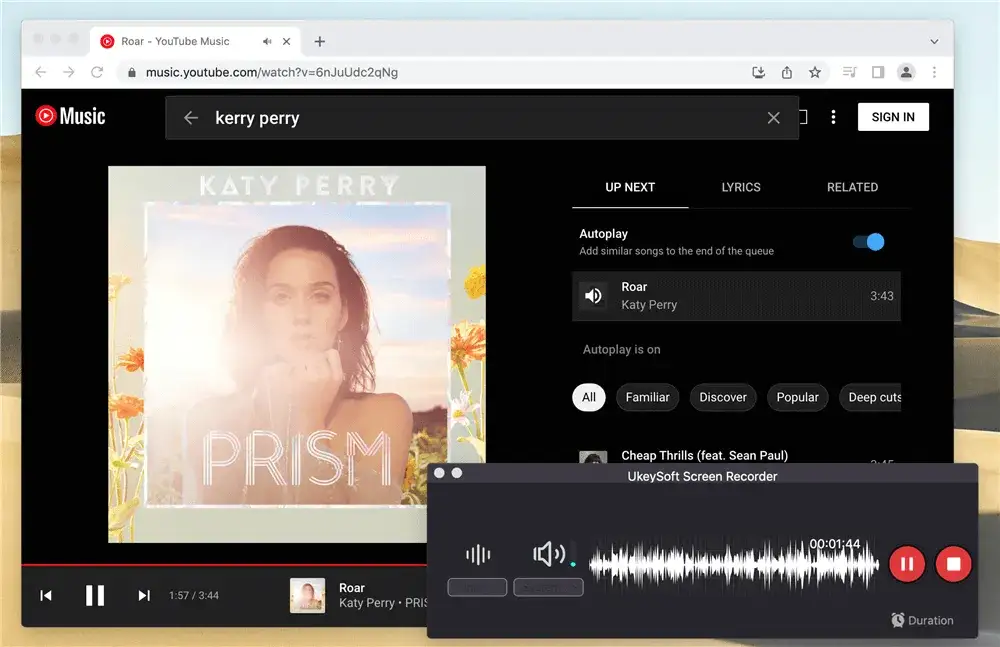Open the YouTube Music options menu (three dots)
The image size is (1000, 647).
833,117
